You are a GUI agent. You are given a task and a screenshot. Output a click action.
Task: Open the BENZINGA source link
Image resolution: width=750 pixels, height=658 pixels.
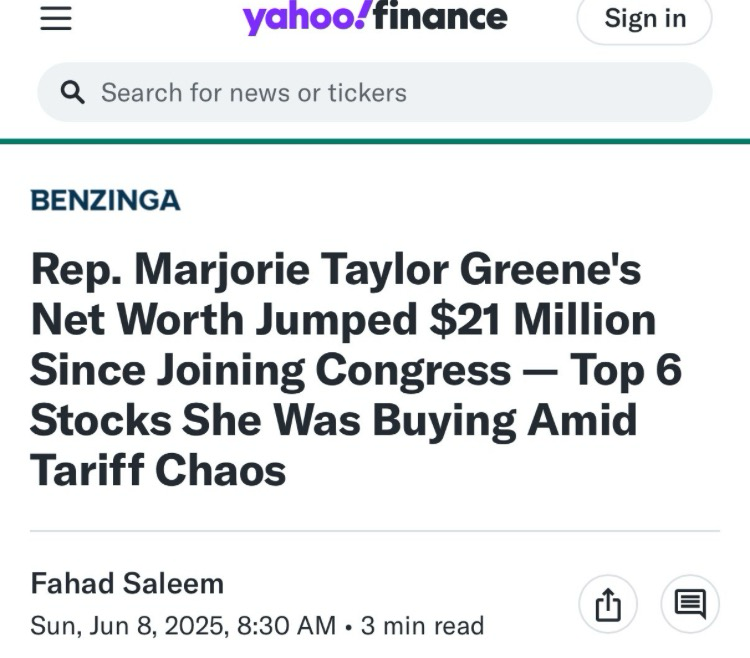pos(105,201)
